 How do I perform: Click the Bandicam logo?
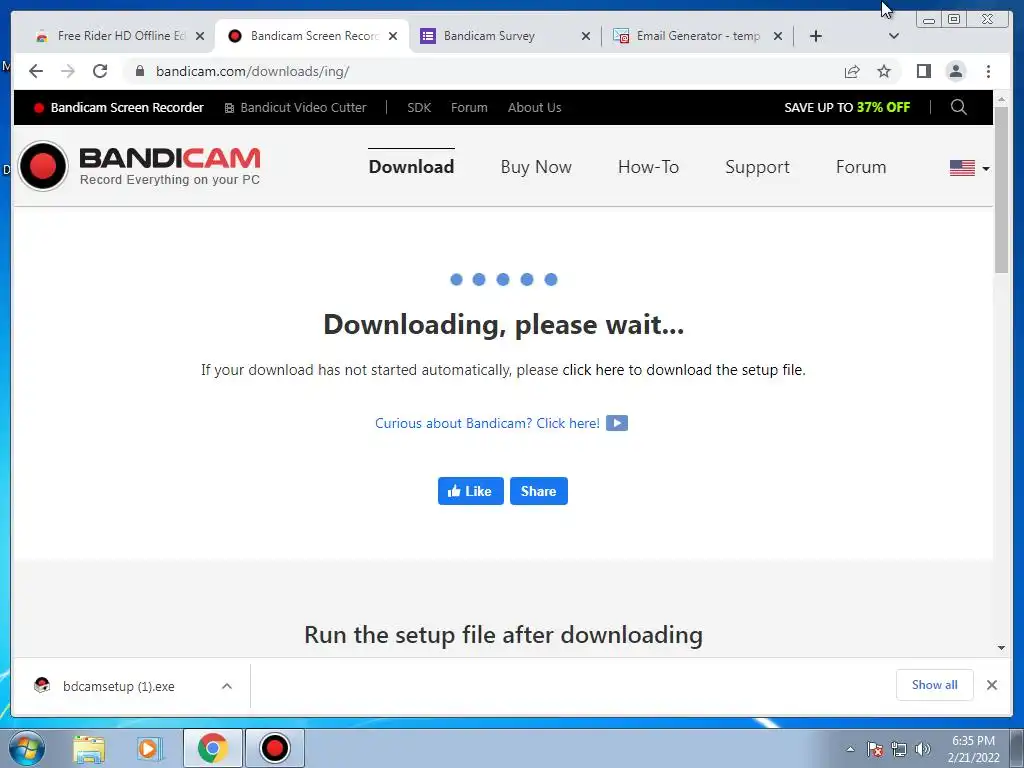(140, 166)
